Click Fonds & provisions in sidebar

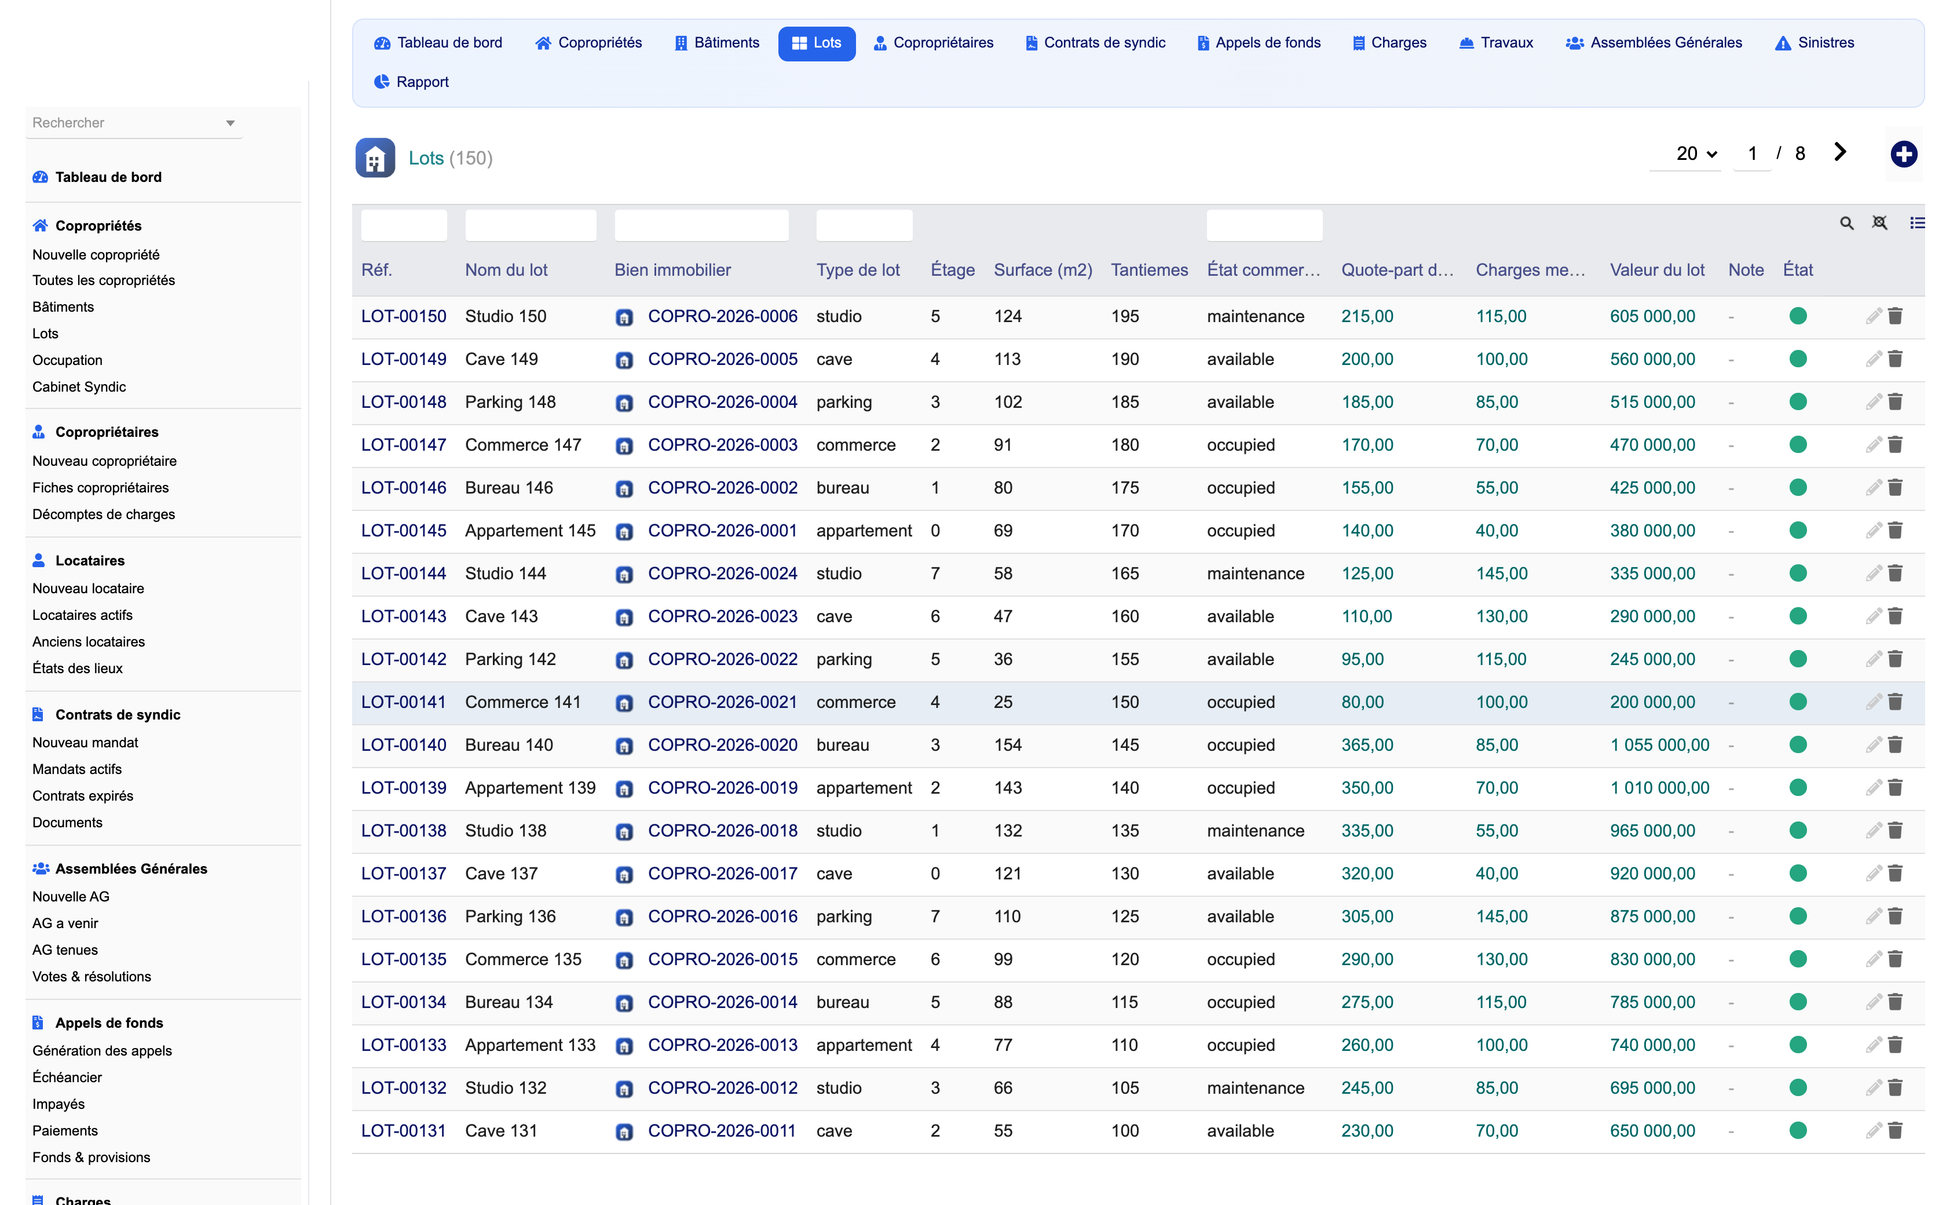[x=91, y=1158]
